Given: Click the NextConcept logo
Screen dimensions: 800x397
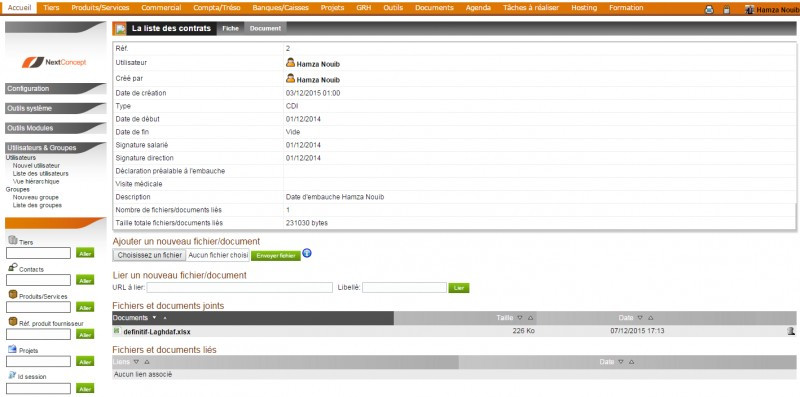Looking at the screenshot, I should point(54,62).
